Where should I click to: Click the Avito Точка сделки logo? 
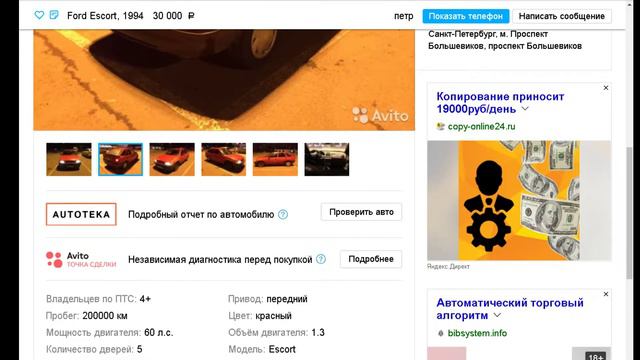81,260
